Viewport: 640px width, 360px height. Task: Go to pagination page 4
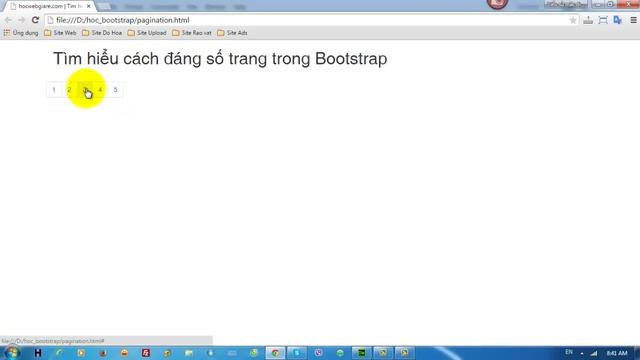pos(100,90)
